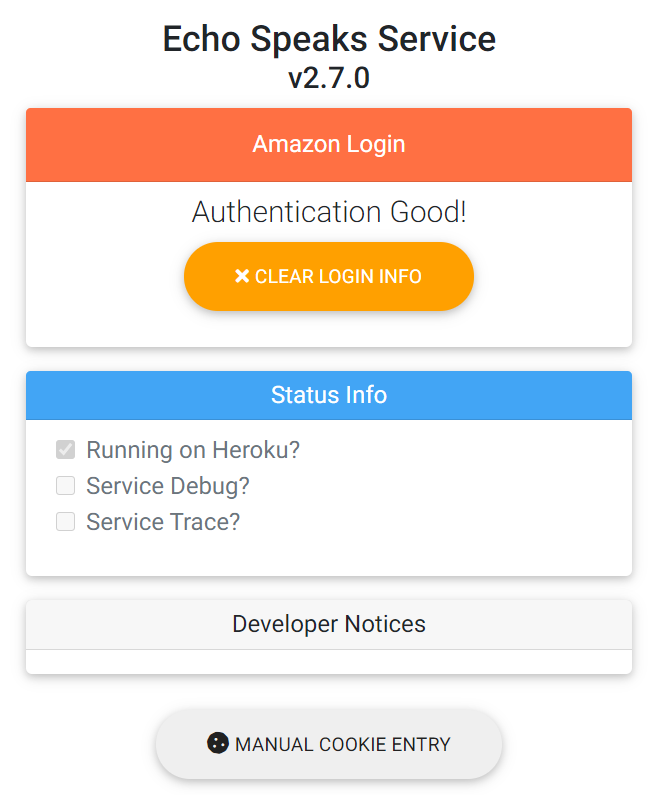Click the Service Trace? label
The height and width of the screenshot is (795, 661).
point(163,522)
